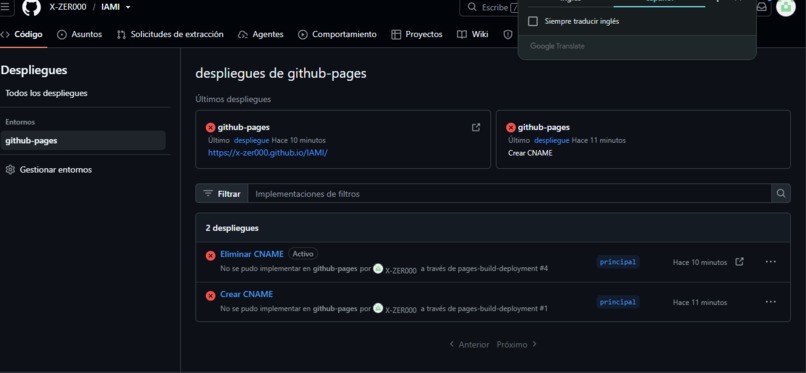
Task: Select Todos los despliegues in the sidebar
Action: (46, 94)
